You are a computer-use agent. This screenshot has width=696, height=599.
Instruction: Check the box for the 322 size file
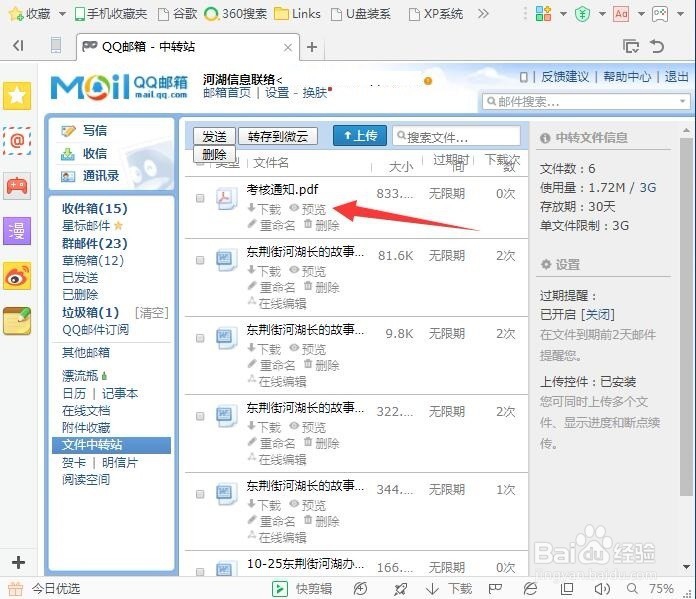(x=200, y=416)
